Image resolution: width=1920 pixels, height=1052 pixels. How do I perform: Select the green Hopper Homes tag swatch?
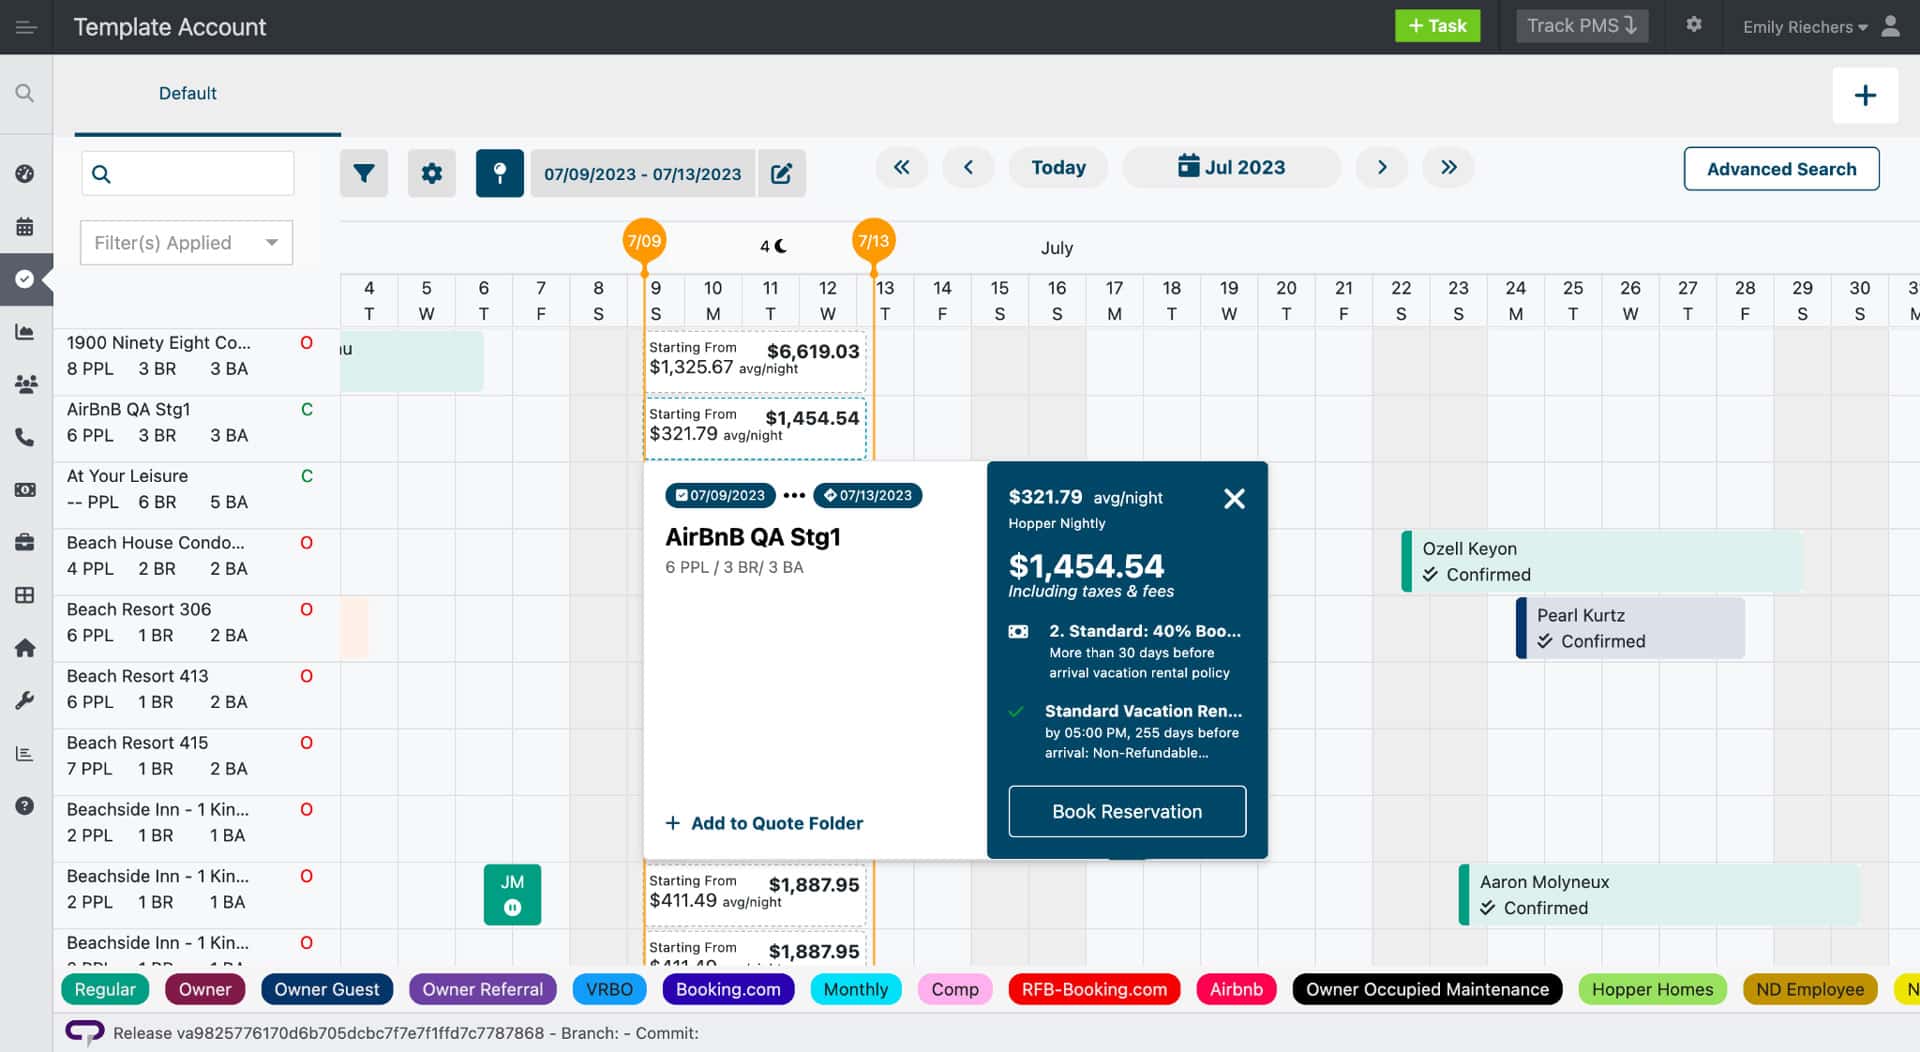pos(1652,989)
